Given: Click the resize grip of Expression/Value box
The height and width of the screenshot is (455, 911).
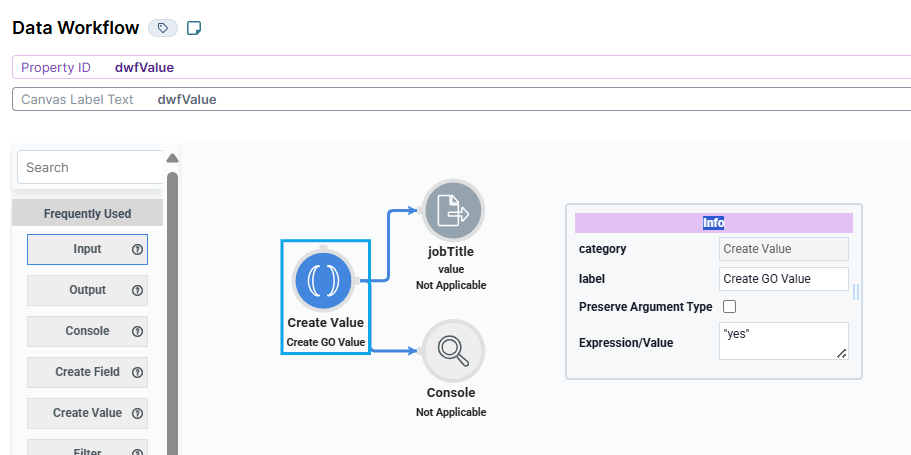Looking at the screenshot, I should 841,353.
